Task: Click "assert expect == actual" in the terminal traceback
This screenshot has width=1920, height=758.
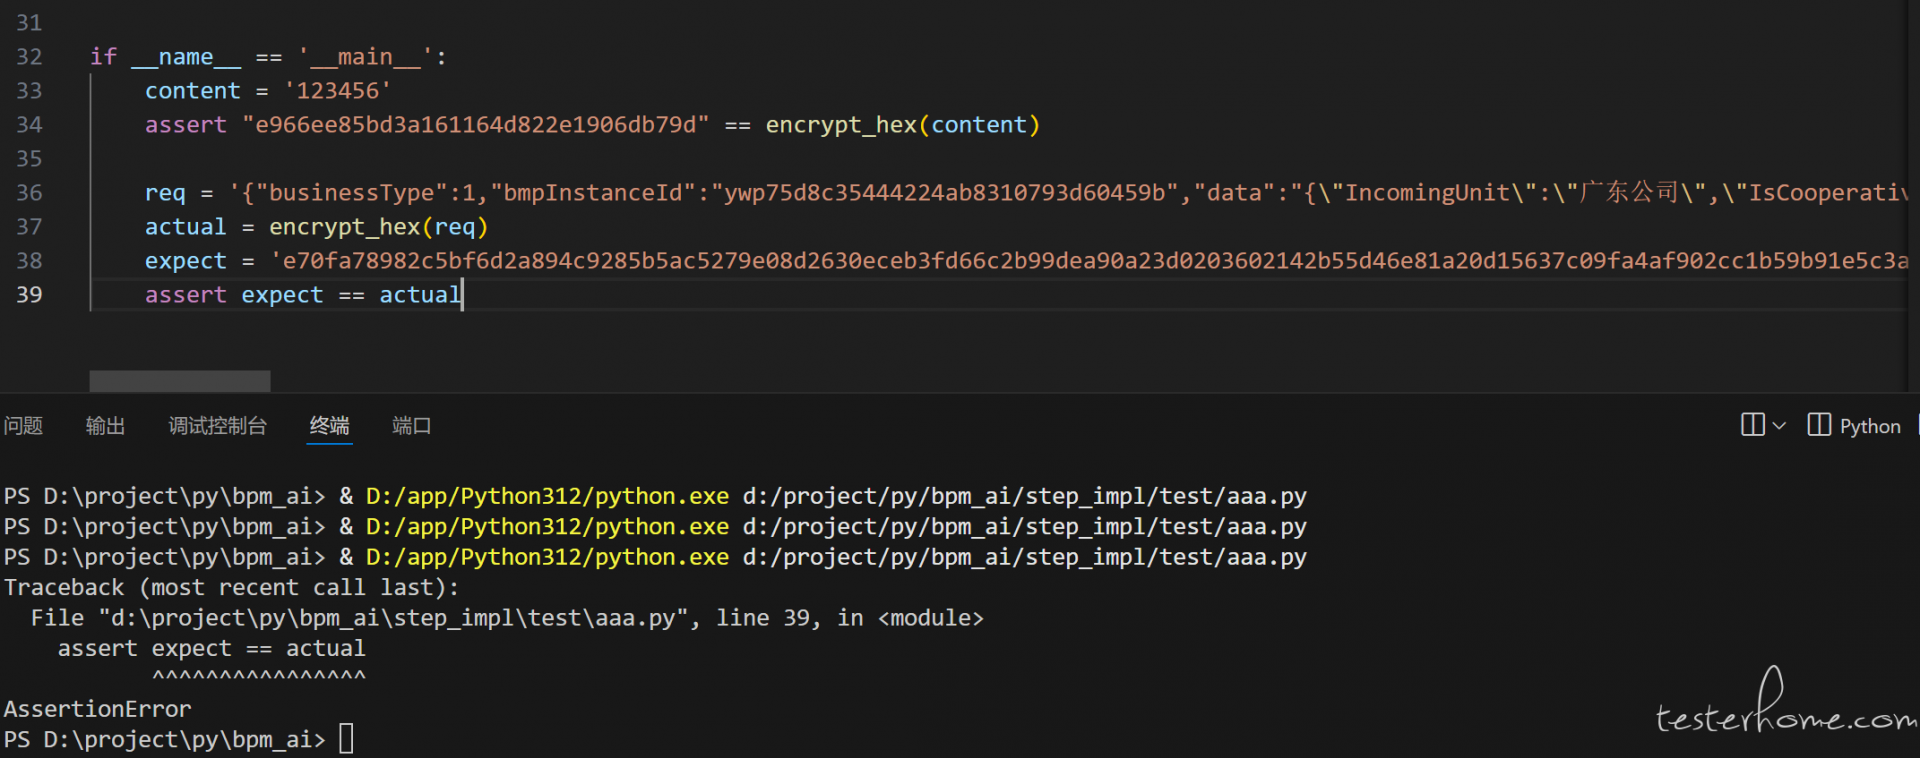Action: point(212,648)
